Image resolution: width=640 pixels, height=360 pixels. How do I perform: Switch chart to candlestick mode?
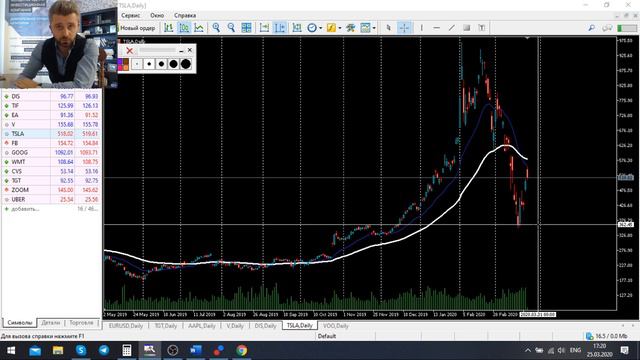point(184,28)
